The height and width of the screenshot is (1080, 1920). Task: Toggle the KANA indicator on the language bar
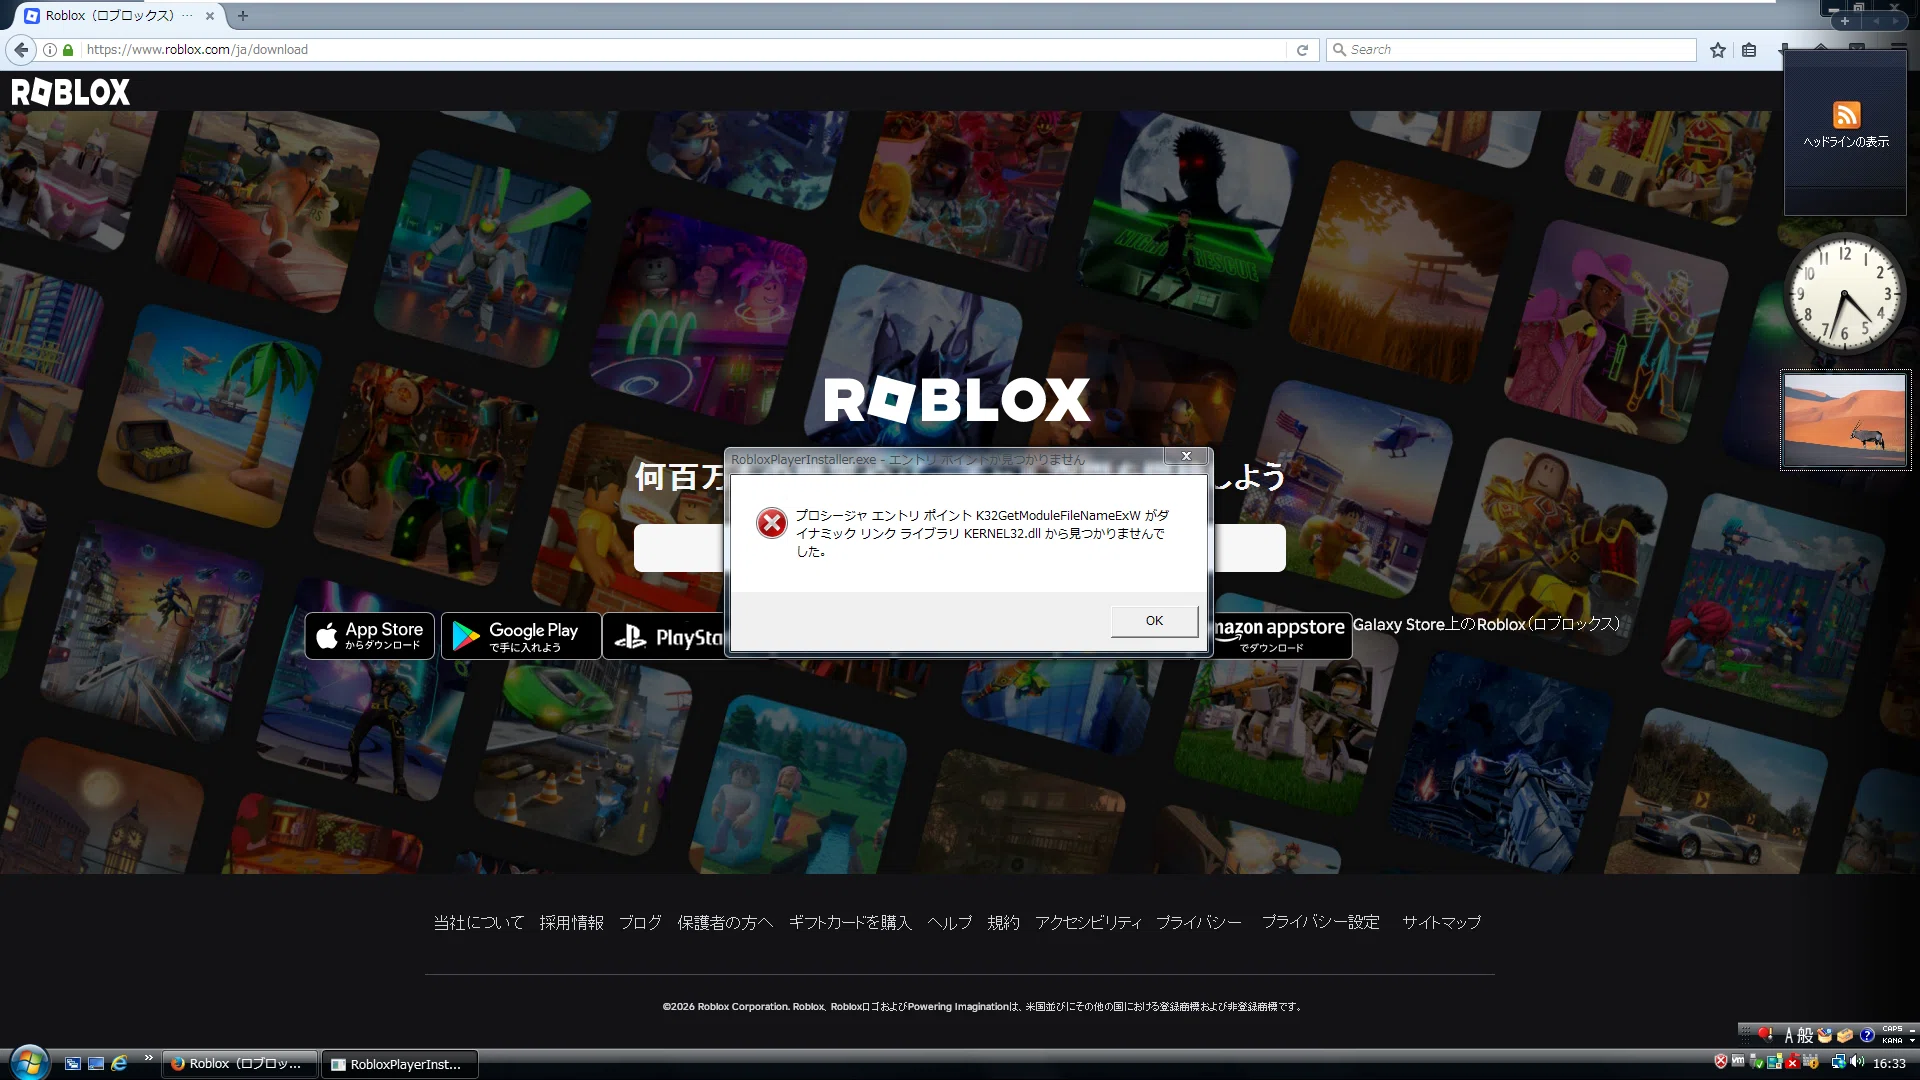pyautogui.click(x=1892, y=1041)
